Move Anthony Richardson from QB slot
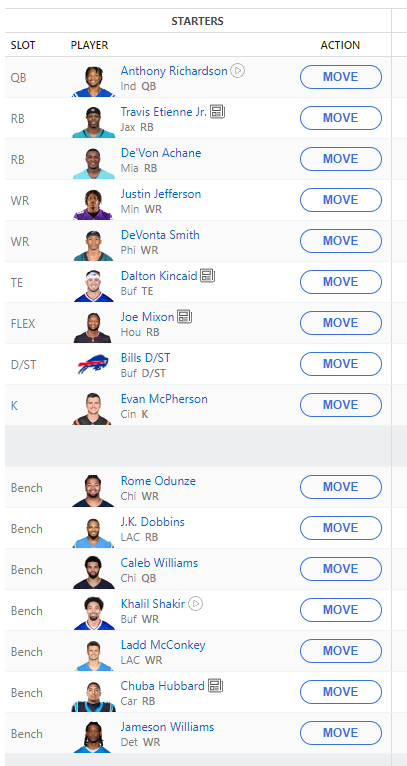407x766 pixels. [x=341, y=77]
